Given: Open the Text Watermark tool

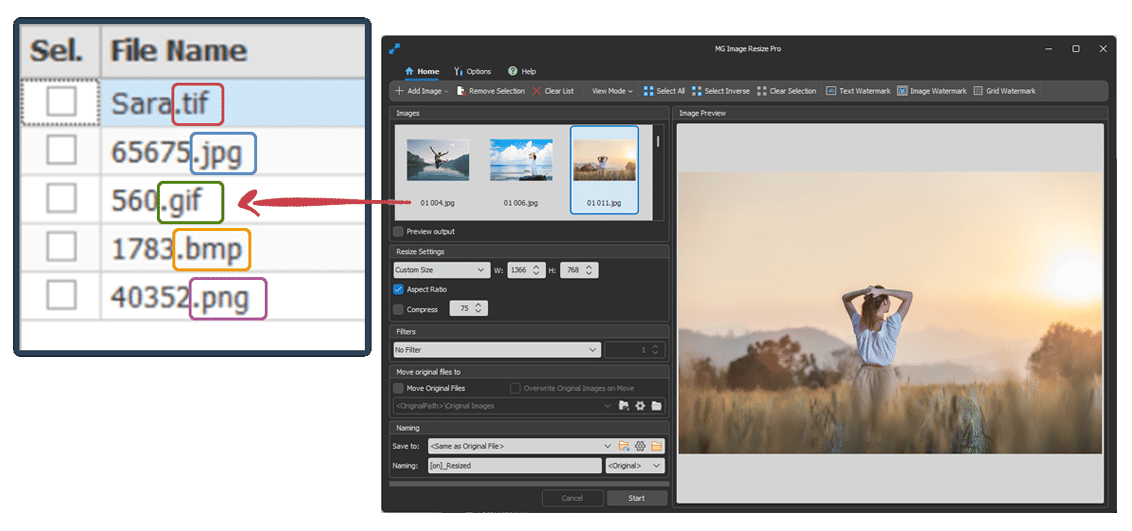Looking at the screenshot, I should 858,91.
